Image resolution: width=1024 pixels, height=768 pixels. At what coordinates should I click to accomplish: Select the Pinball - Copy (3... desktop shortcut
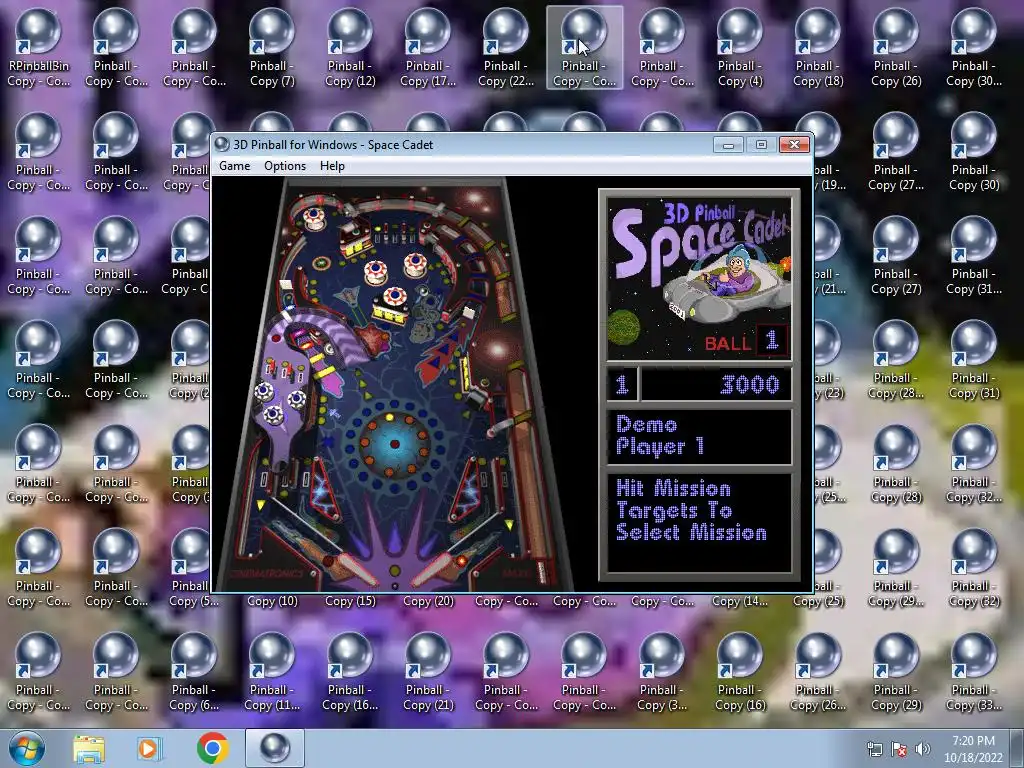click(662, 673)
